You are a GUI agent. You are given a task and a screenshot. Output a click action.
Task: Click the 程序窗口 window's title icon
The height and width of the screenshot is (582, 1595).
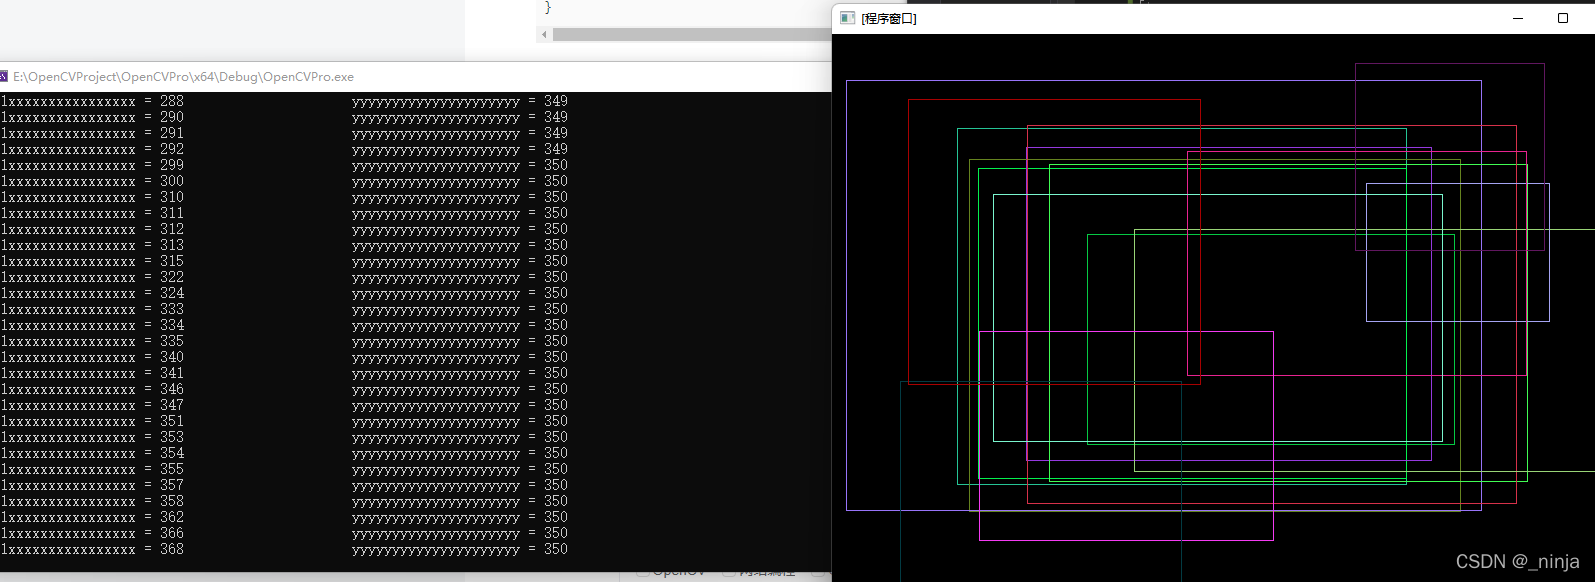tap(847, 18)
